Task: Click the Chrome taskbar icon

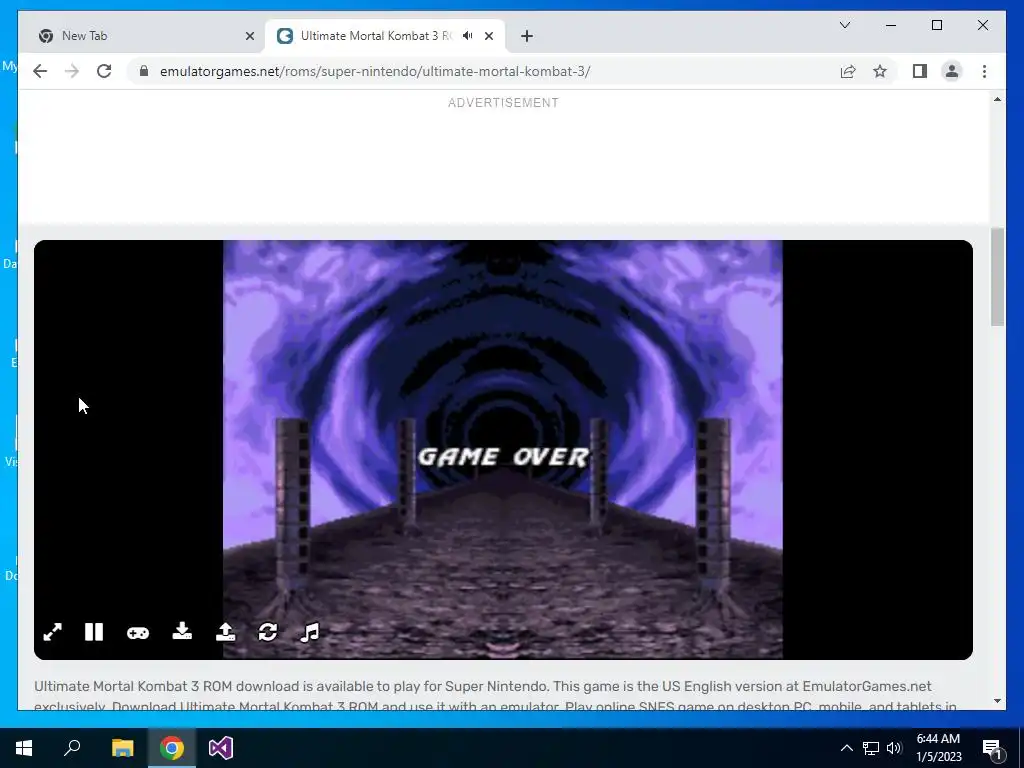Action: [172, 748]
